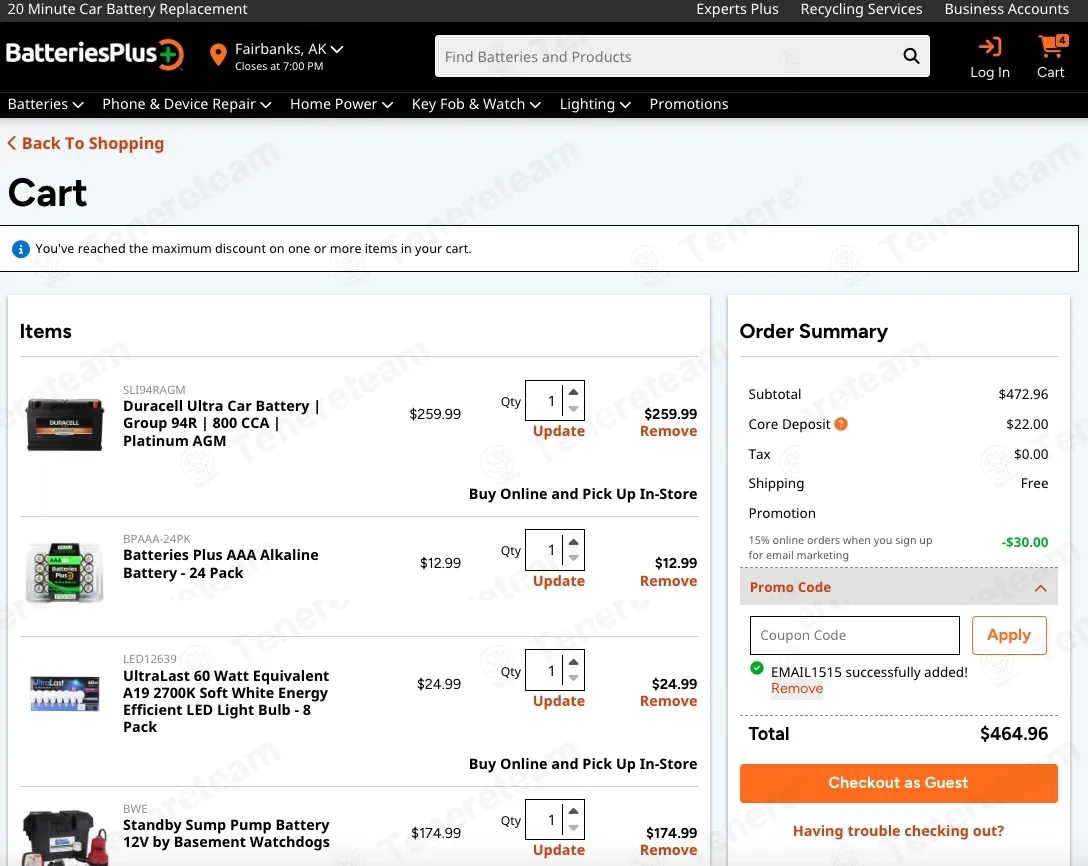The image size is (1088, 866).
Task: Click the Checkout as Guest button
Action: pos(898,783)
